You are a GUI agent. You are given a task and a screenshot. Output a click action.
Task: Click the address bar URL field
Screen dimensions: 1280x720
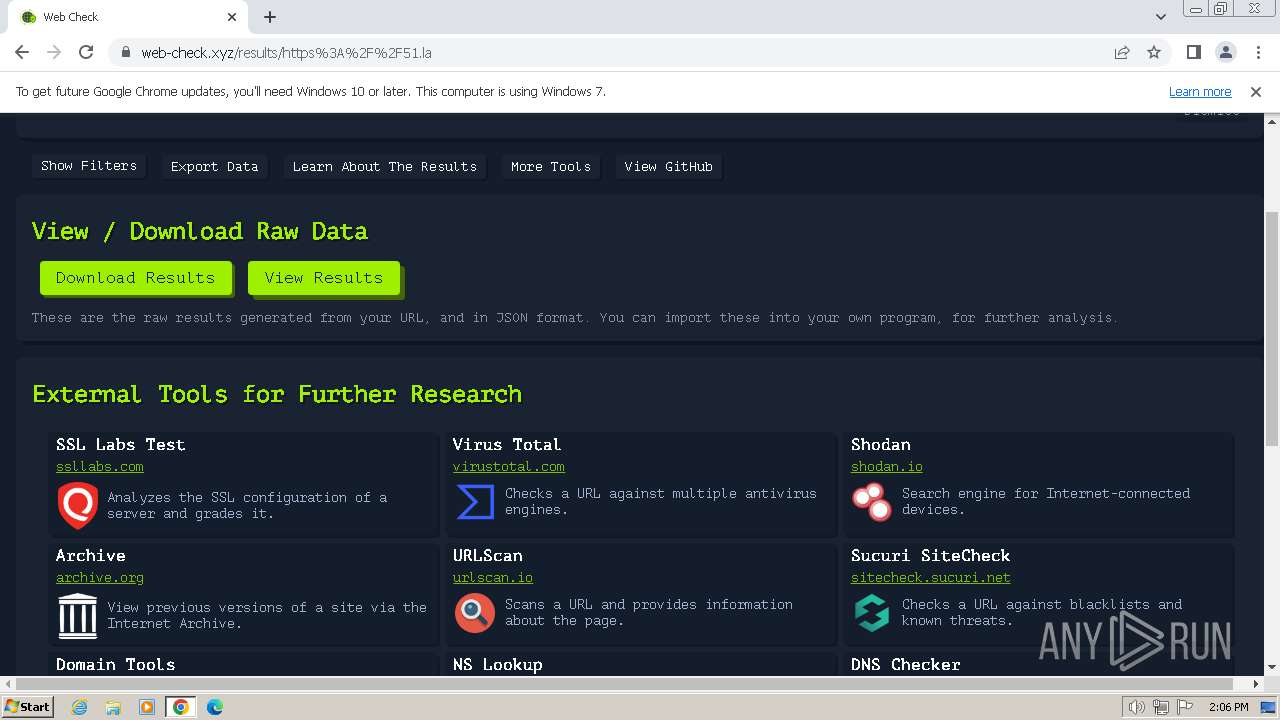click(620, 52)
